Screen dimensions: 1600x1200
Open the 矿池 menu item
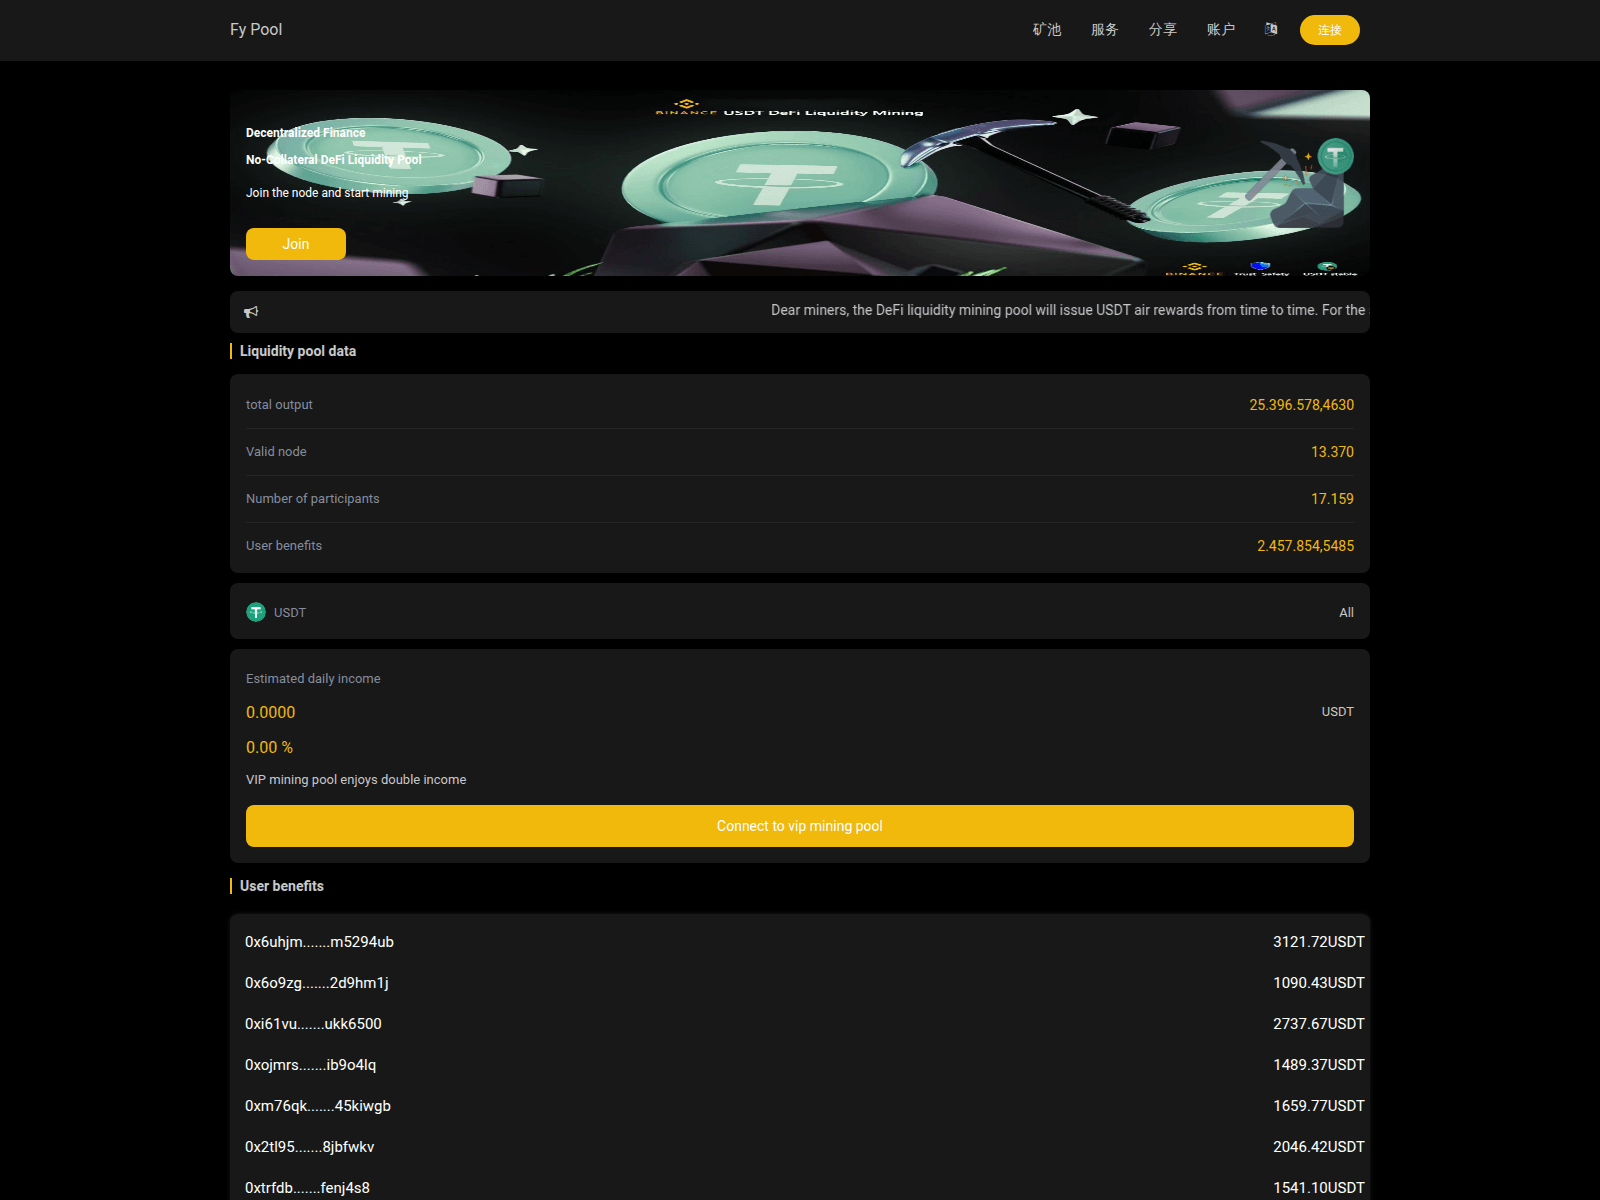pos(1047,30)
